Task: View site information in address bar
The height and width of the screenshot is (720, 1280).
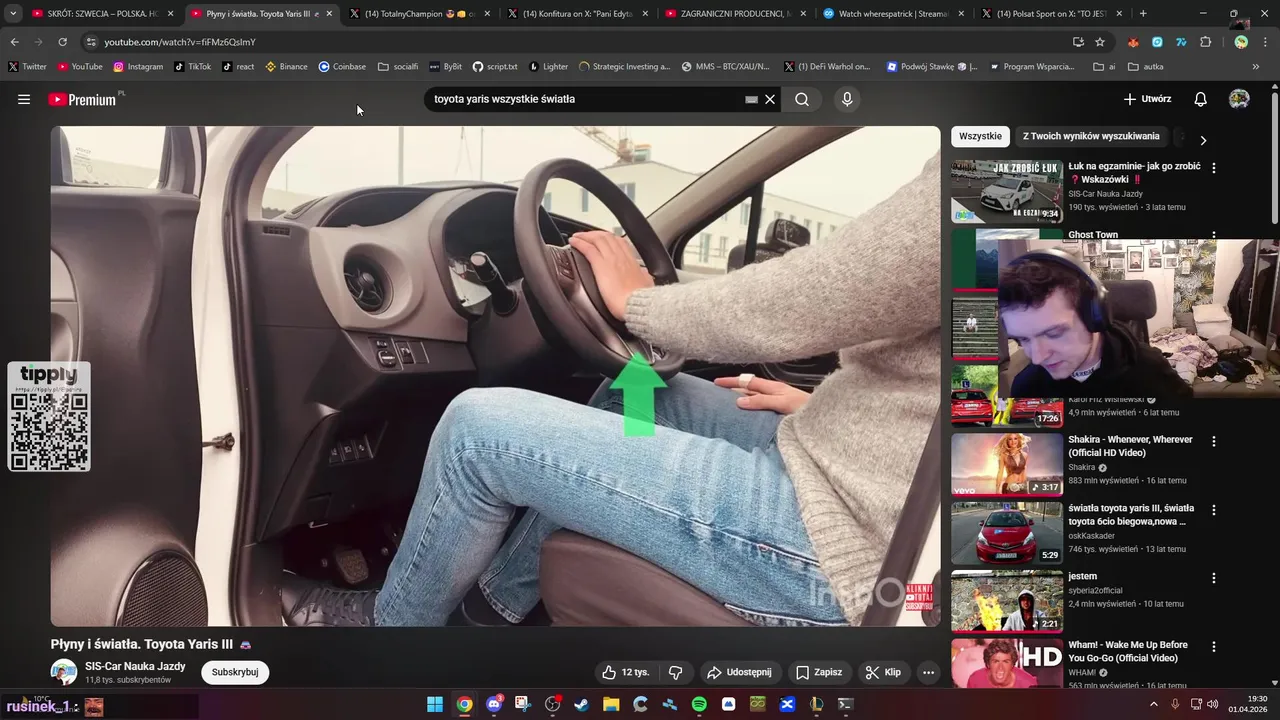Action: 90,42
